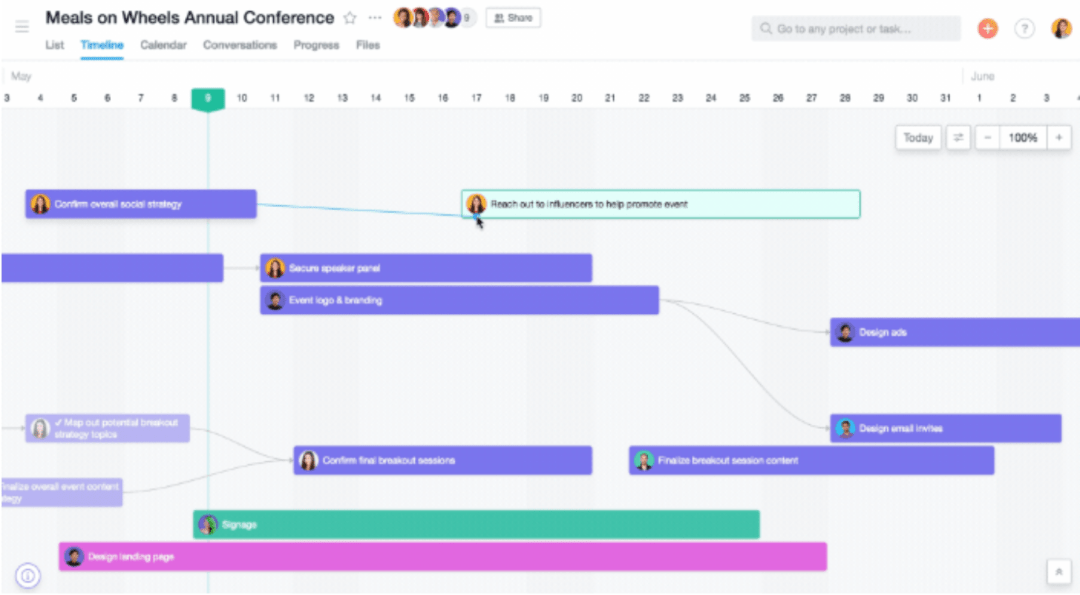The image size is (1080, 595).
Task: Click avatar on Finalize breakout session content
Action: [644, 461]
